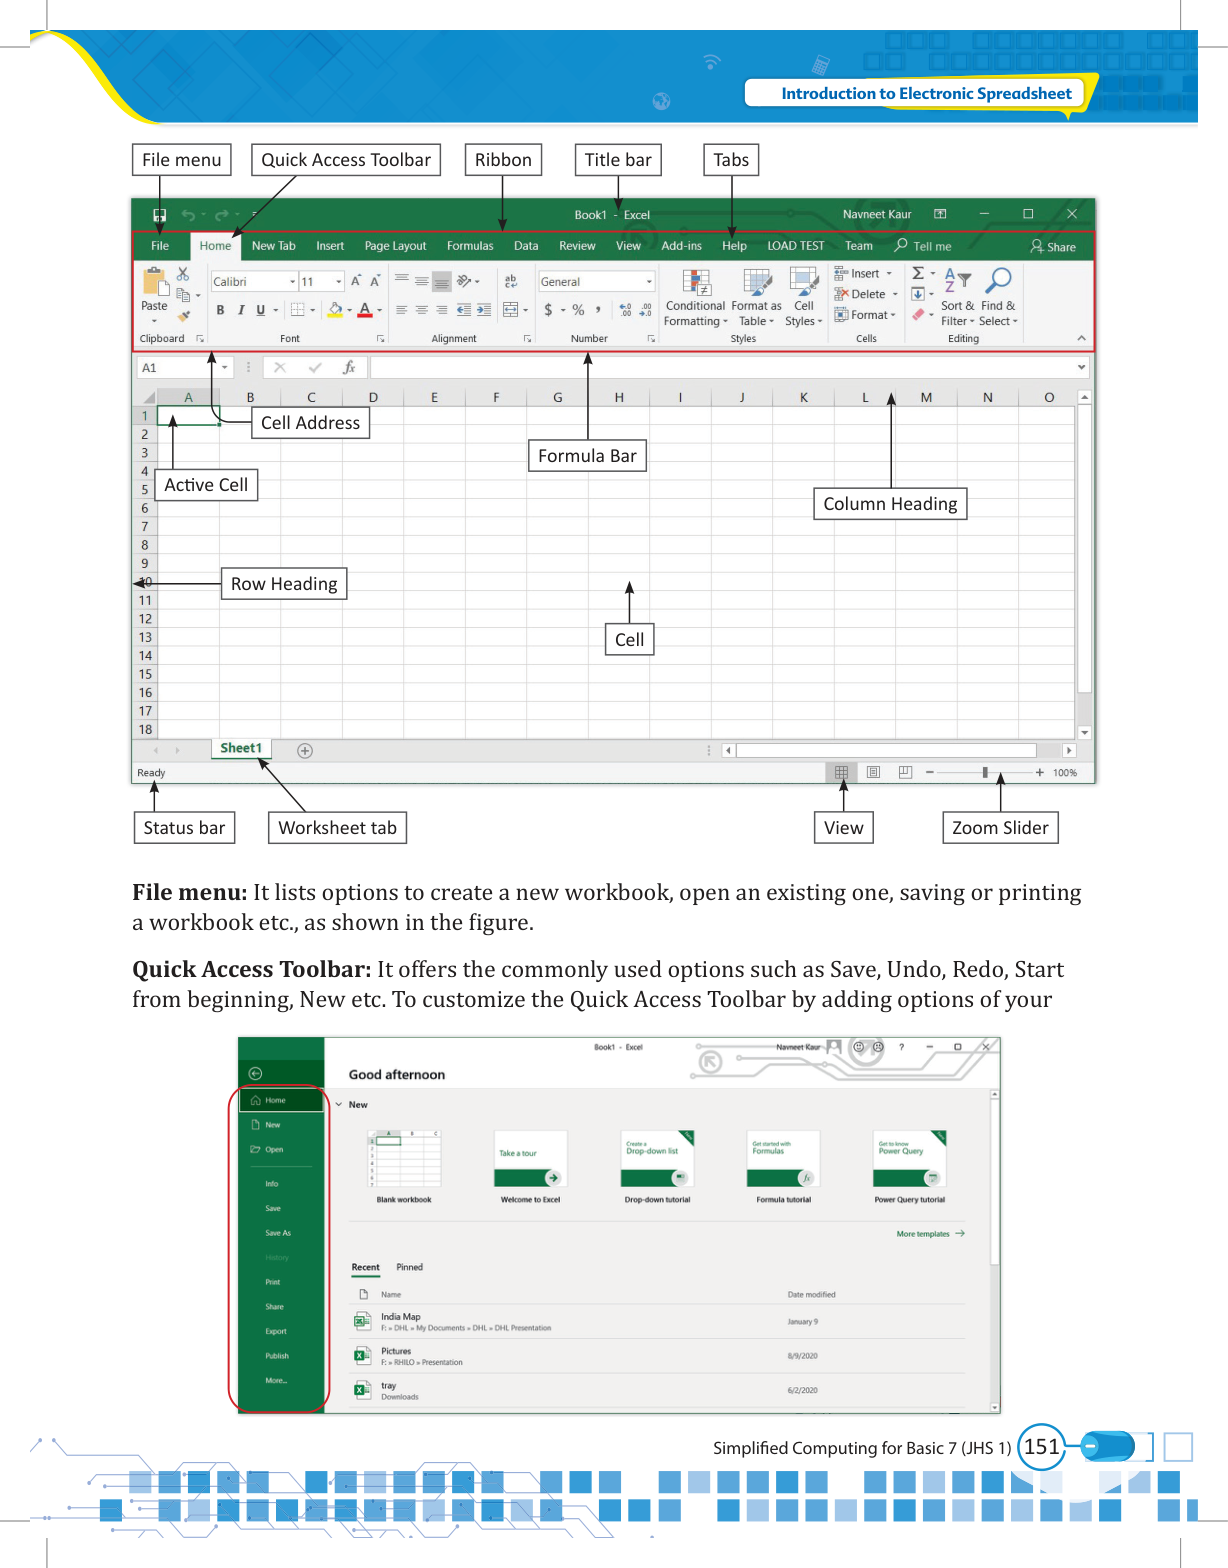Switch to Page Layout view in status bar
The height and width of the screenshot is (1568, 1228).
click(x=873, y=773)
